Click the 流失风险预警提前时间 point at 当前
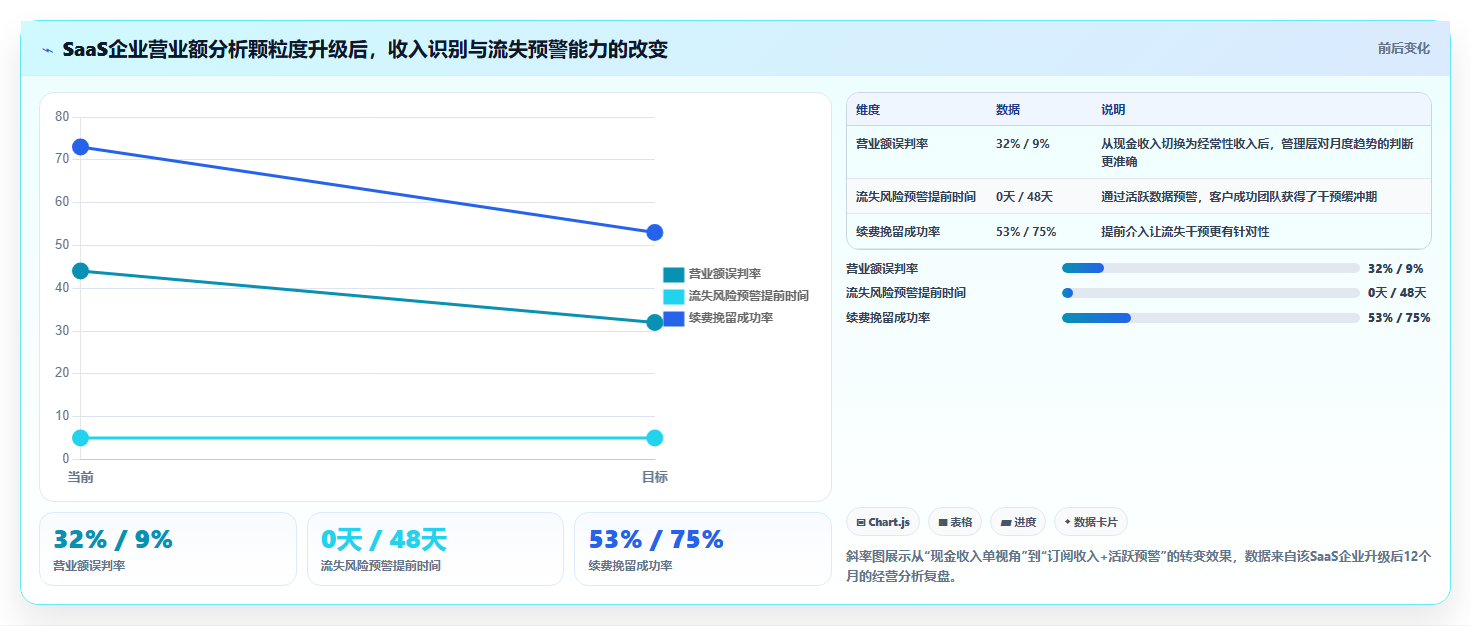 81,438
